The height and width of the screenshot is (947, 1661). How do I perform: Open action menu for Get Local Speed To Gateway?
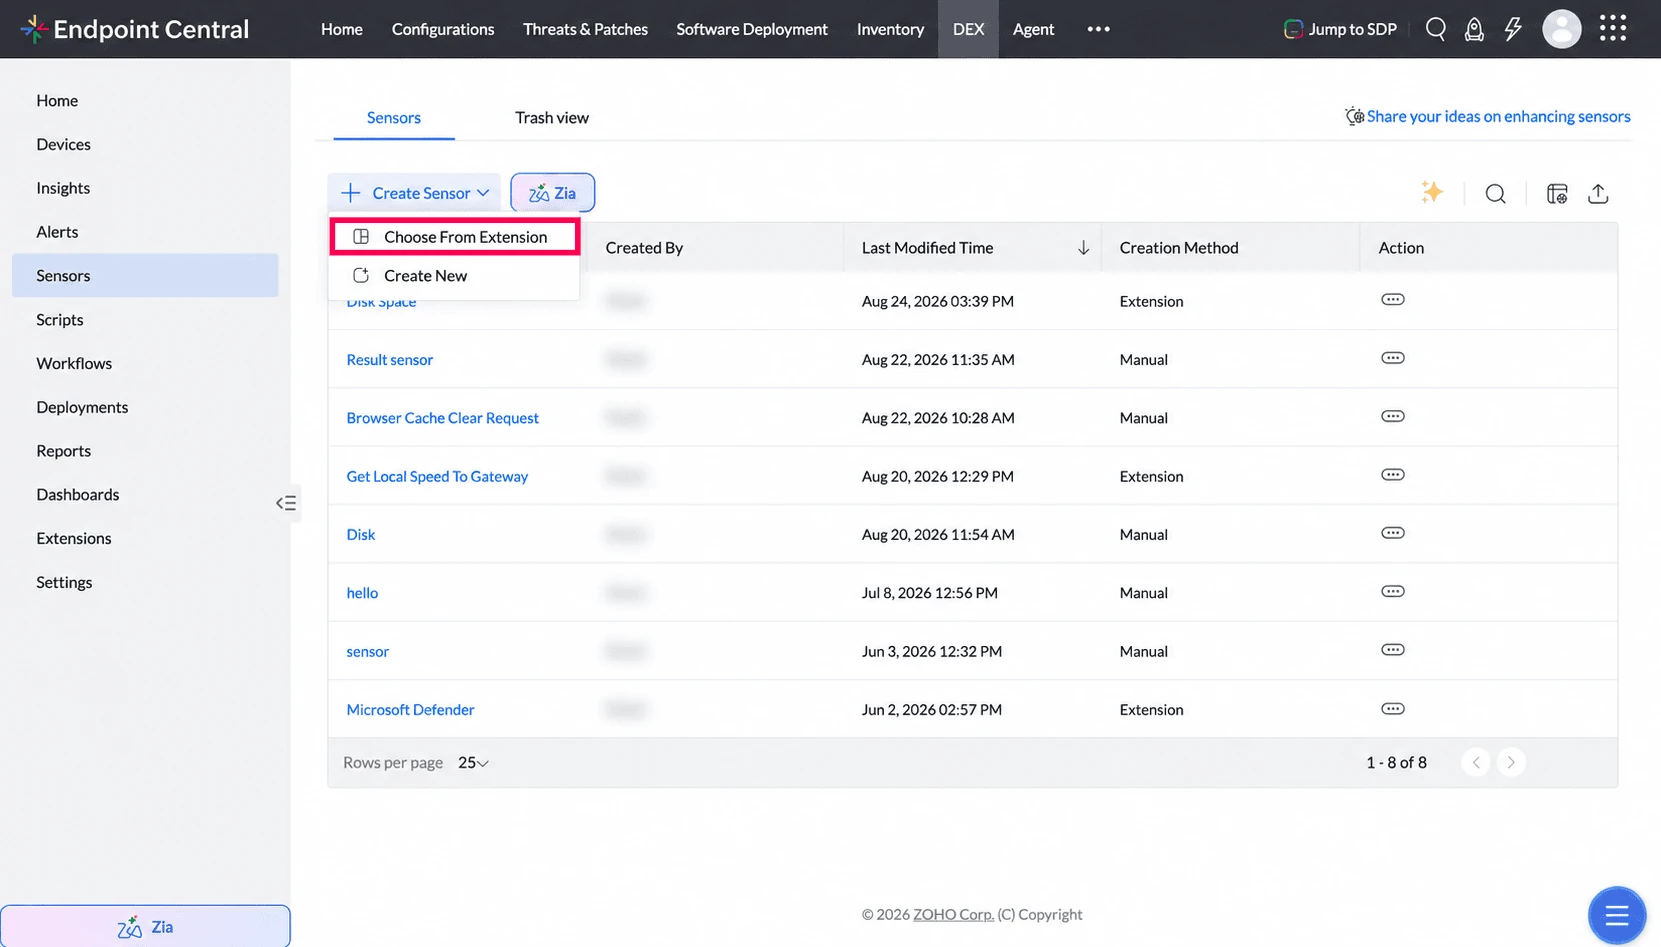[1392, 475]
